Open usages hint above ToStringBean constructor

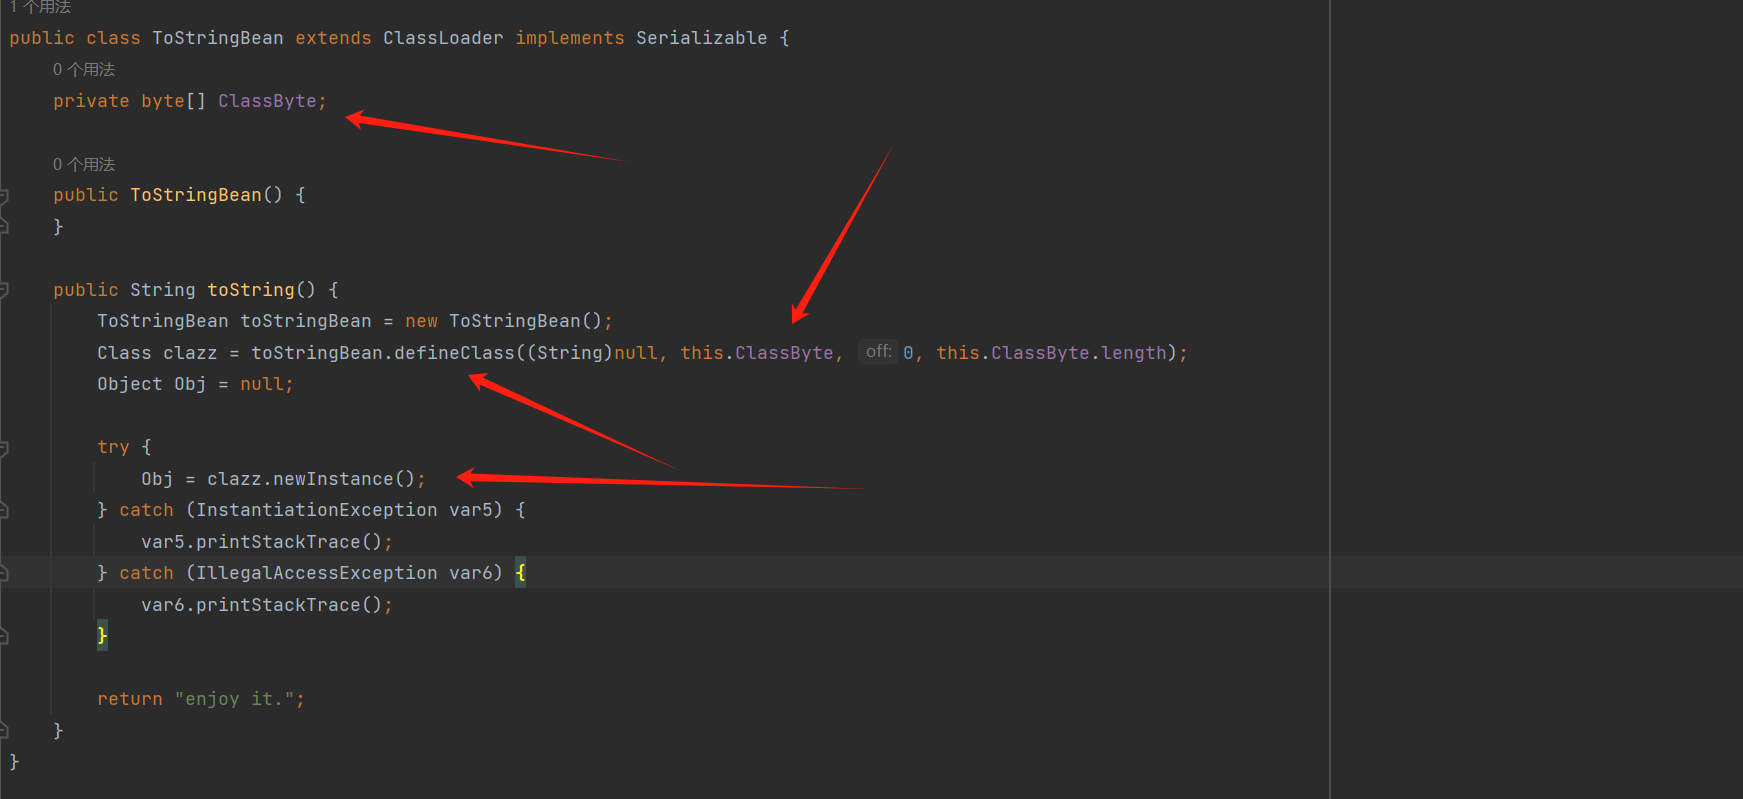(84, 164)
